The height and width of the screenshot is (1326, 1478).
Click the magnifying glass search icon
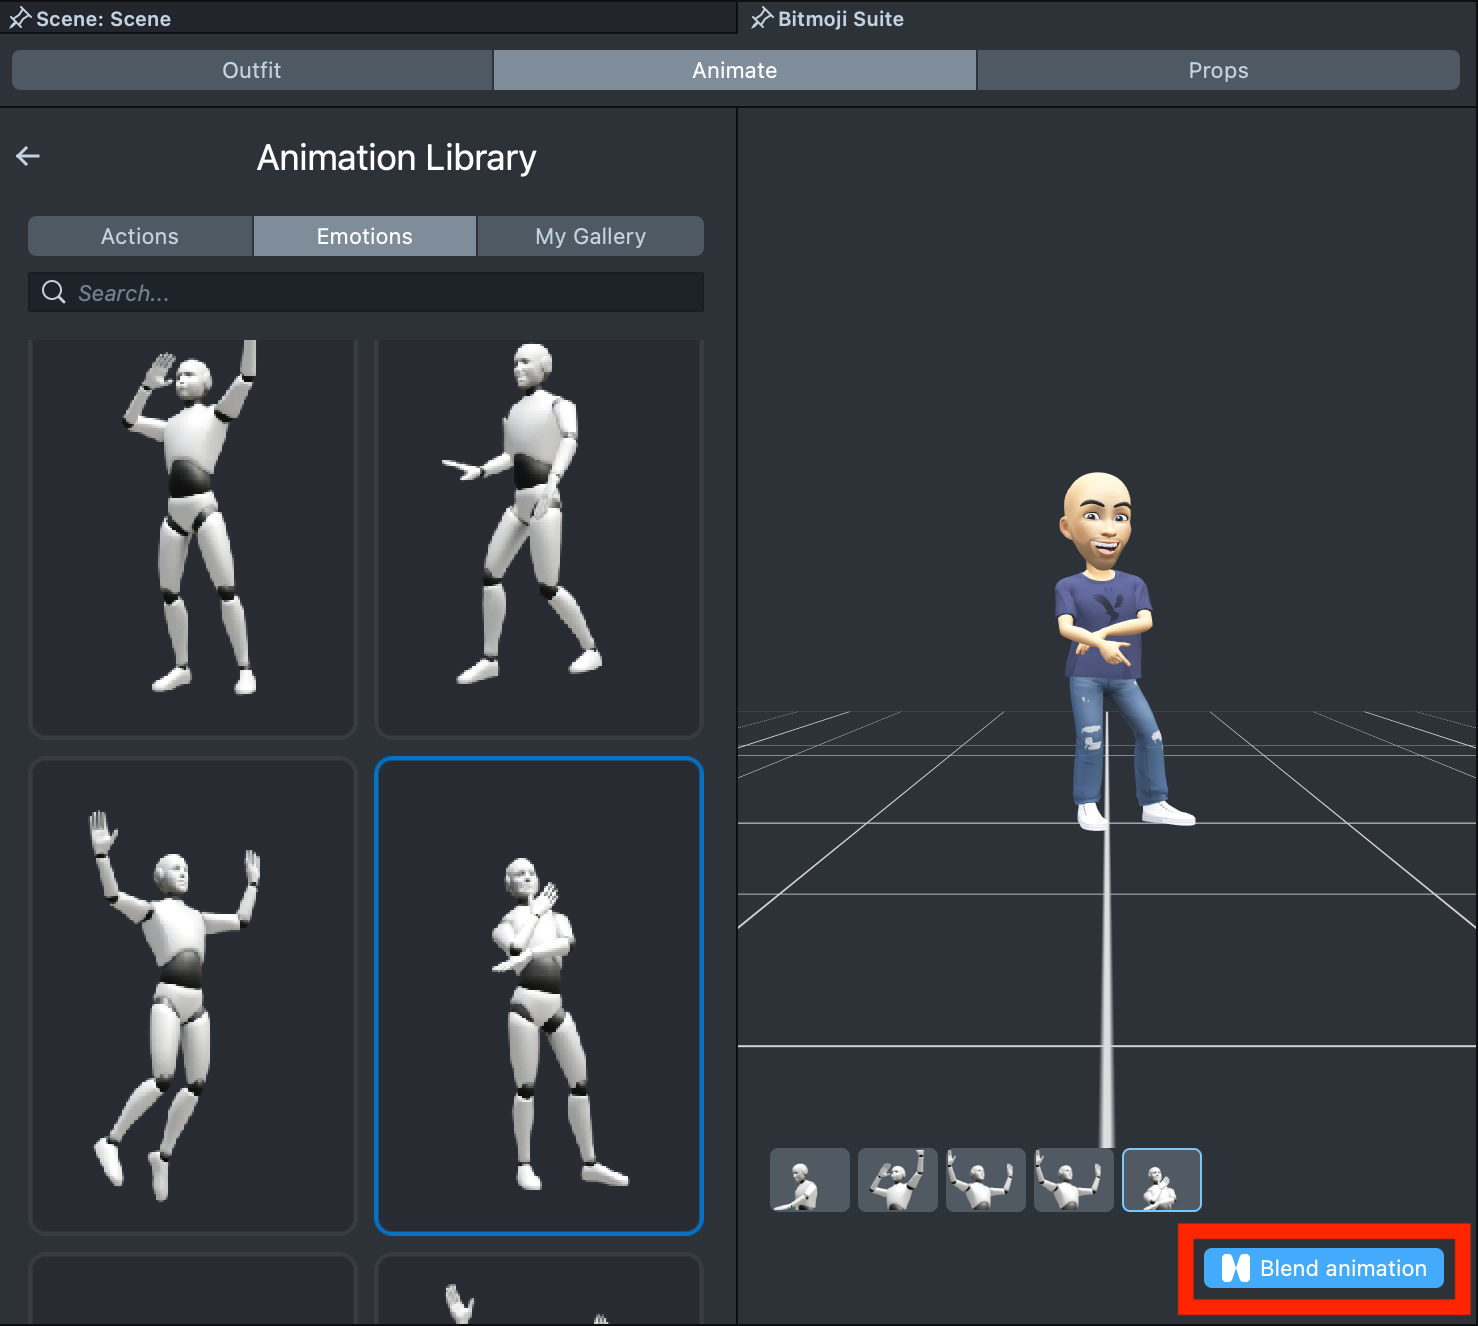pyautogui.click(x=53, y=292)
